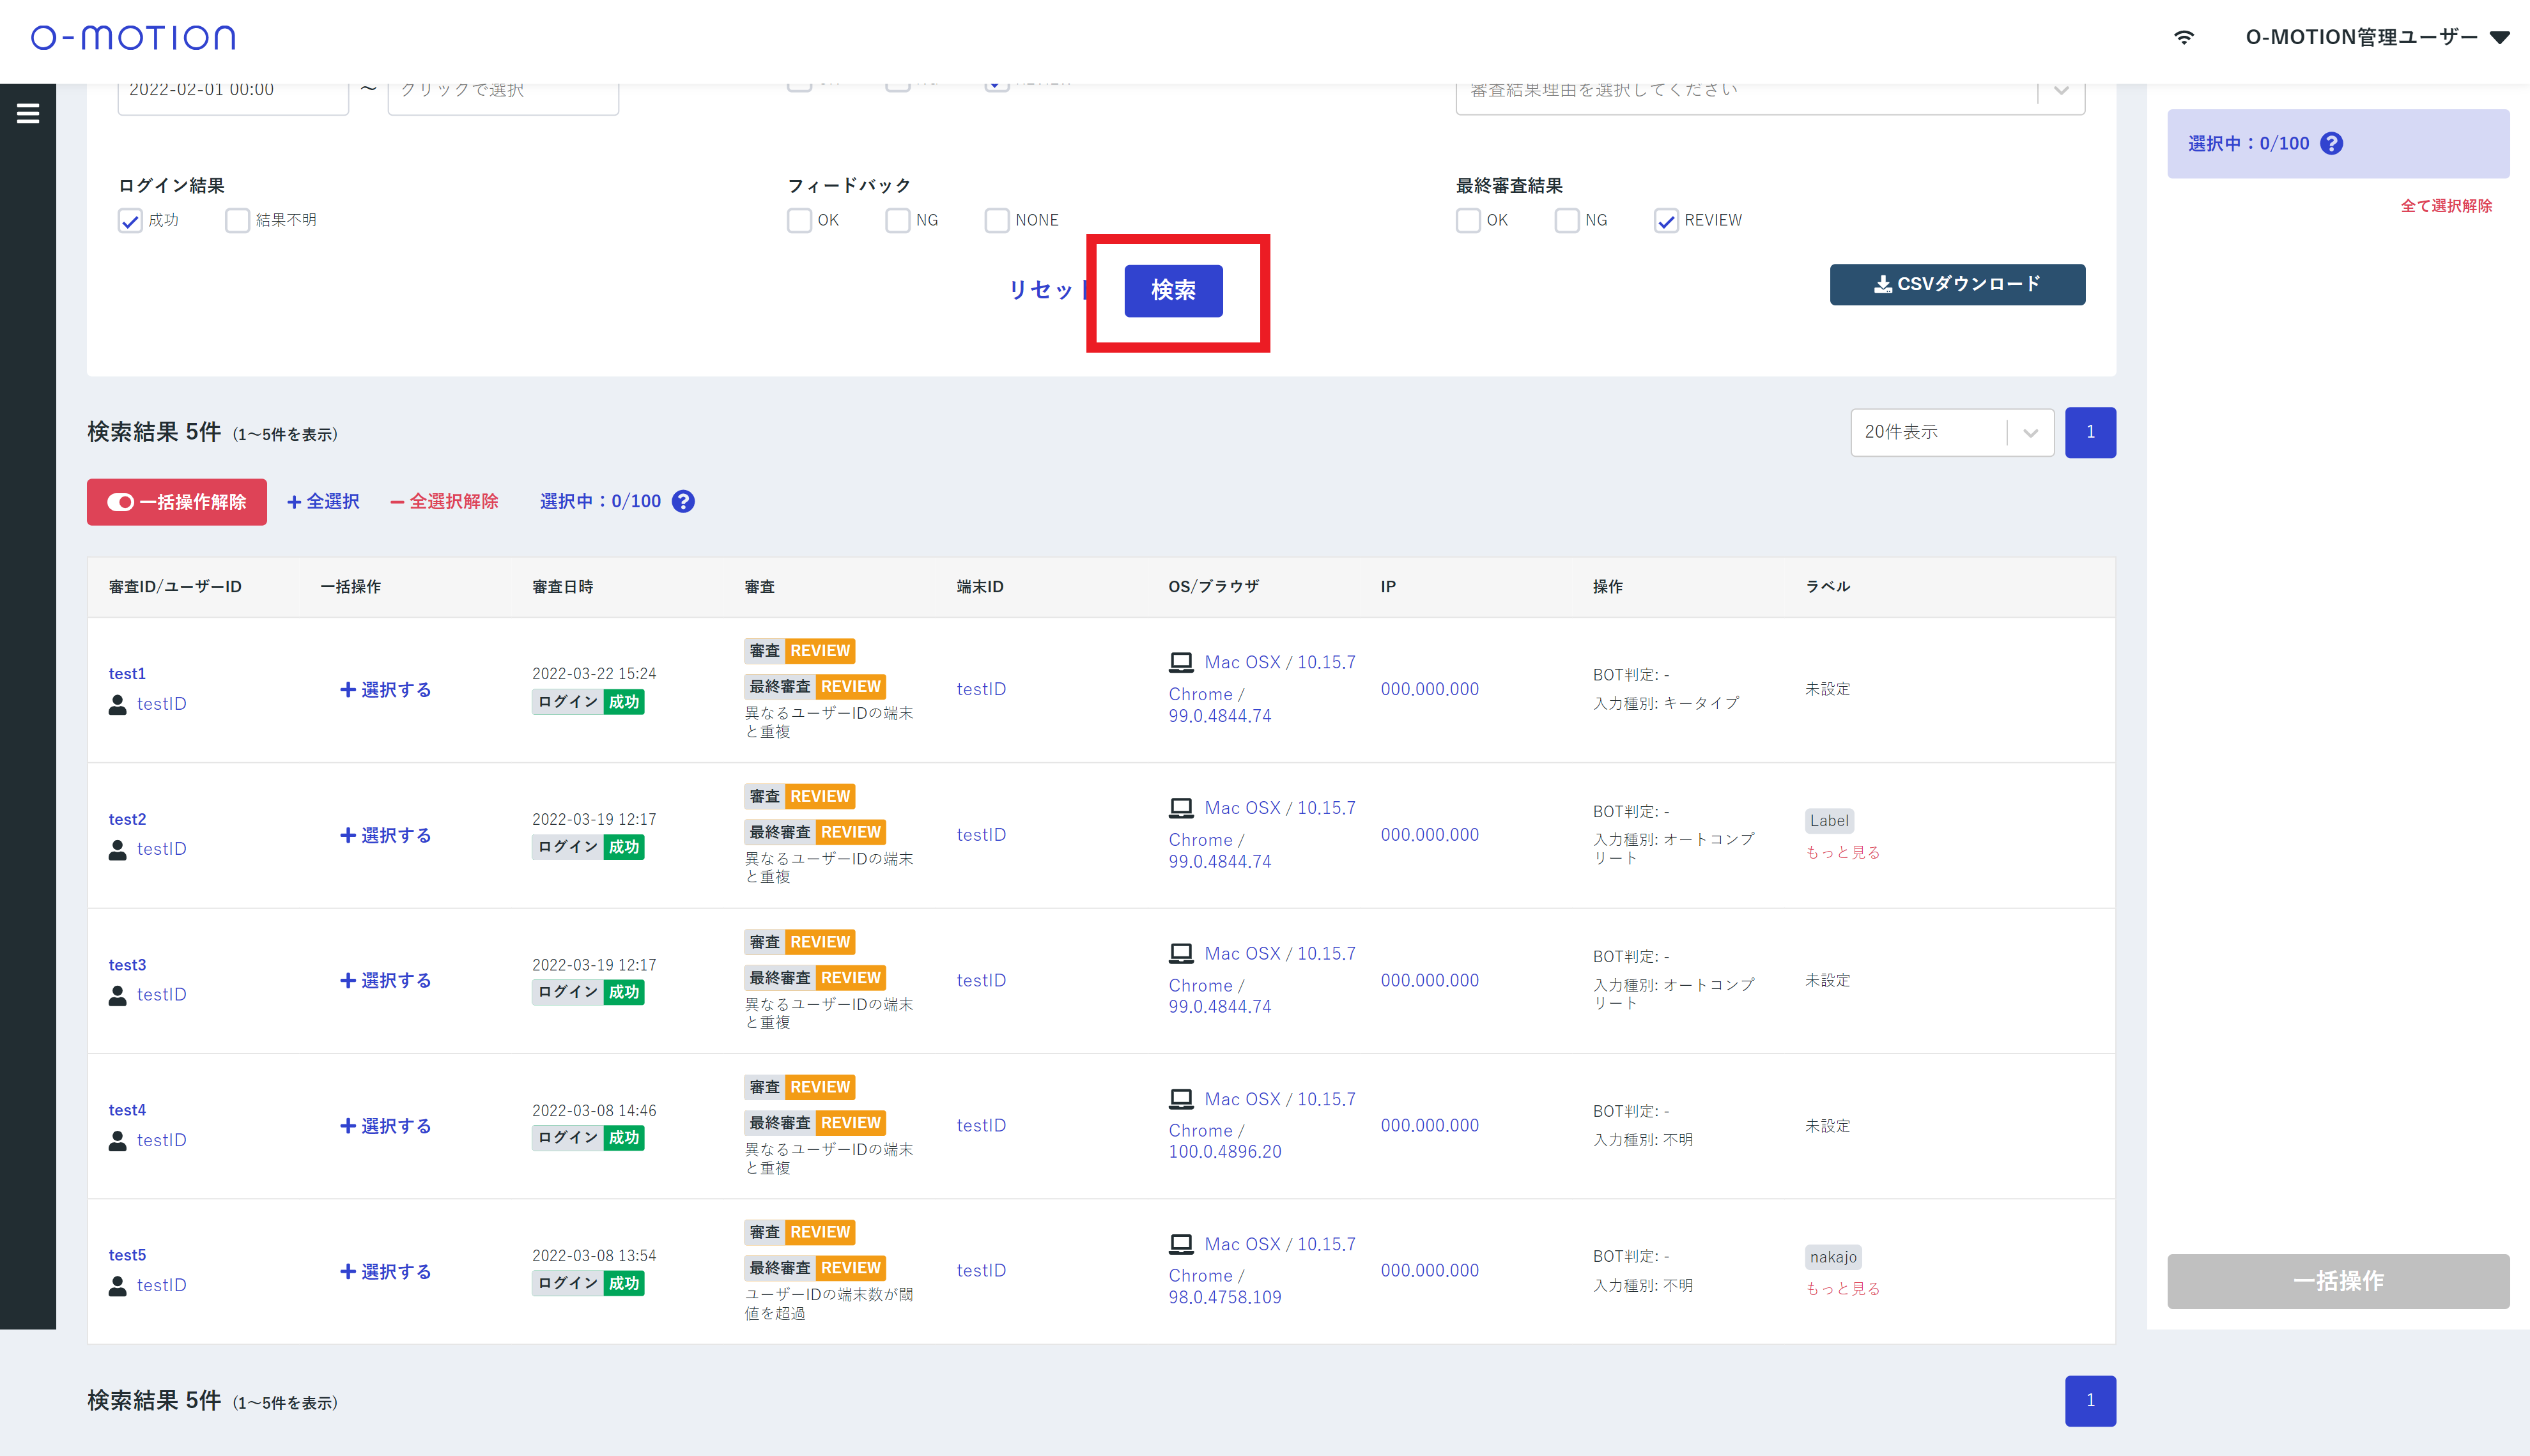Viewport: 2530px width, 1456px height.
Task: Open the test4 review ID link
Action: tap(127, 1110)
